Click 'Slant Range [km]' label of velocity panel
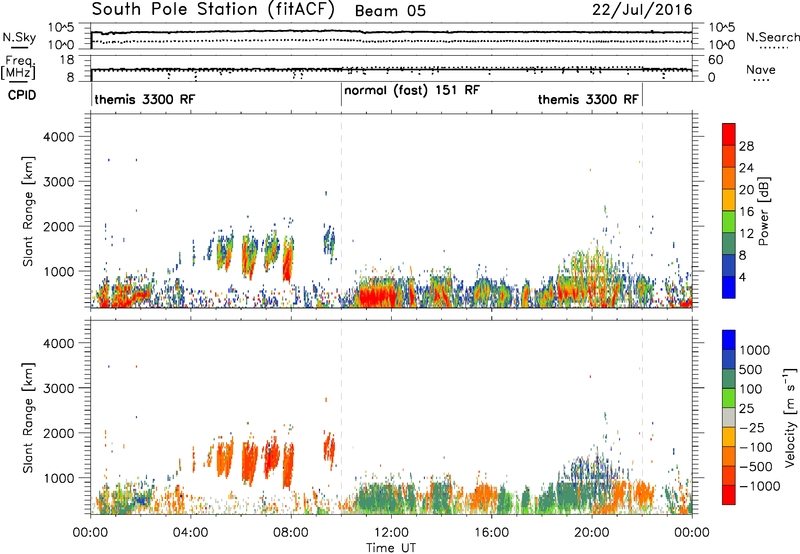Screen dimensions: 800x554 (28, 418)
